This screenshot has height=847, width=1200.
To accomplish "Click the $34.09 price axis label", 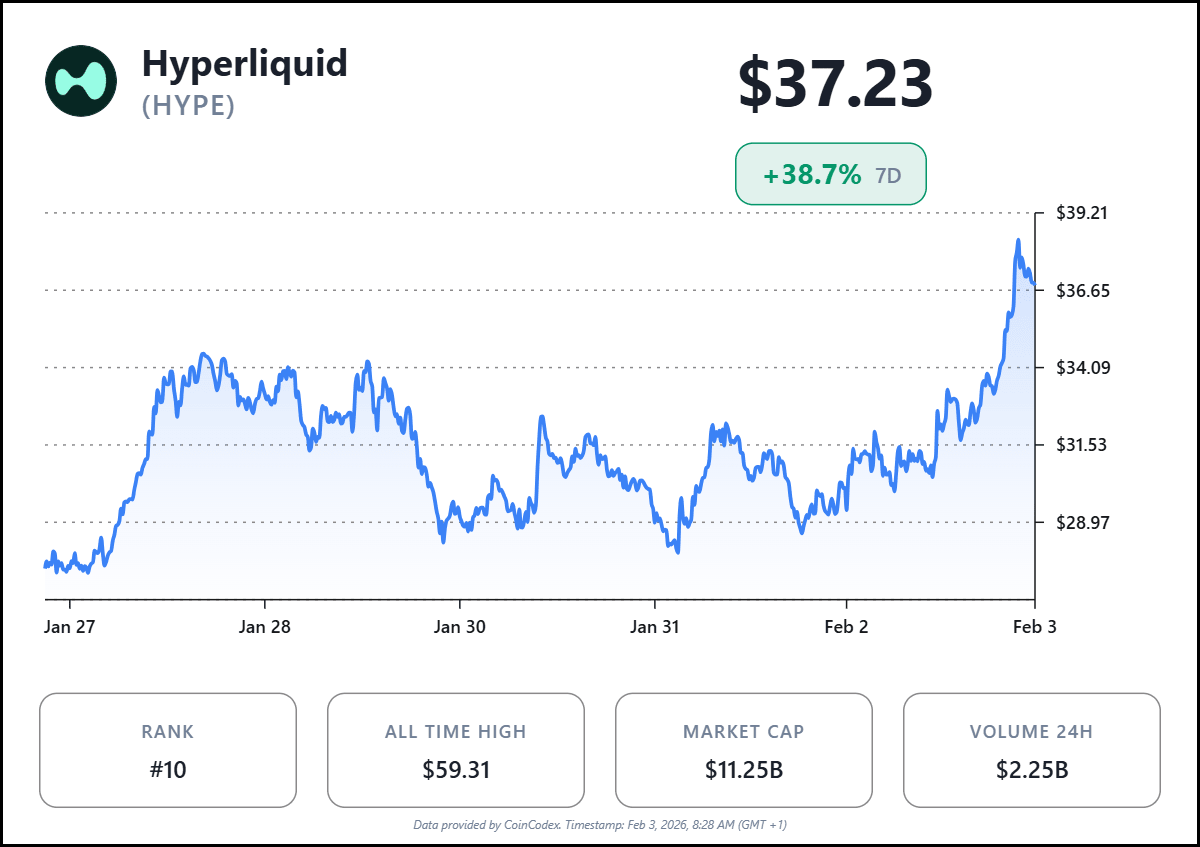I will 1084,367.
